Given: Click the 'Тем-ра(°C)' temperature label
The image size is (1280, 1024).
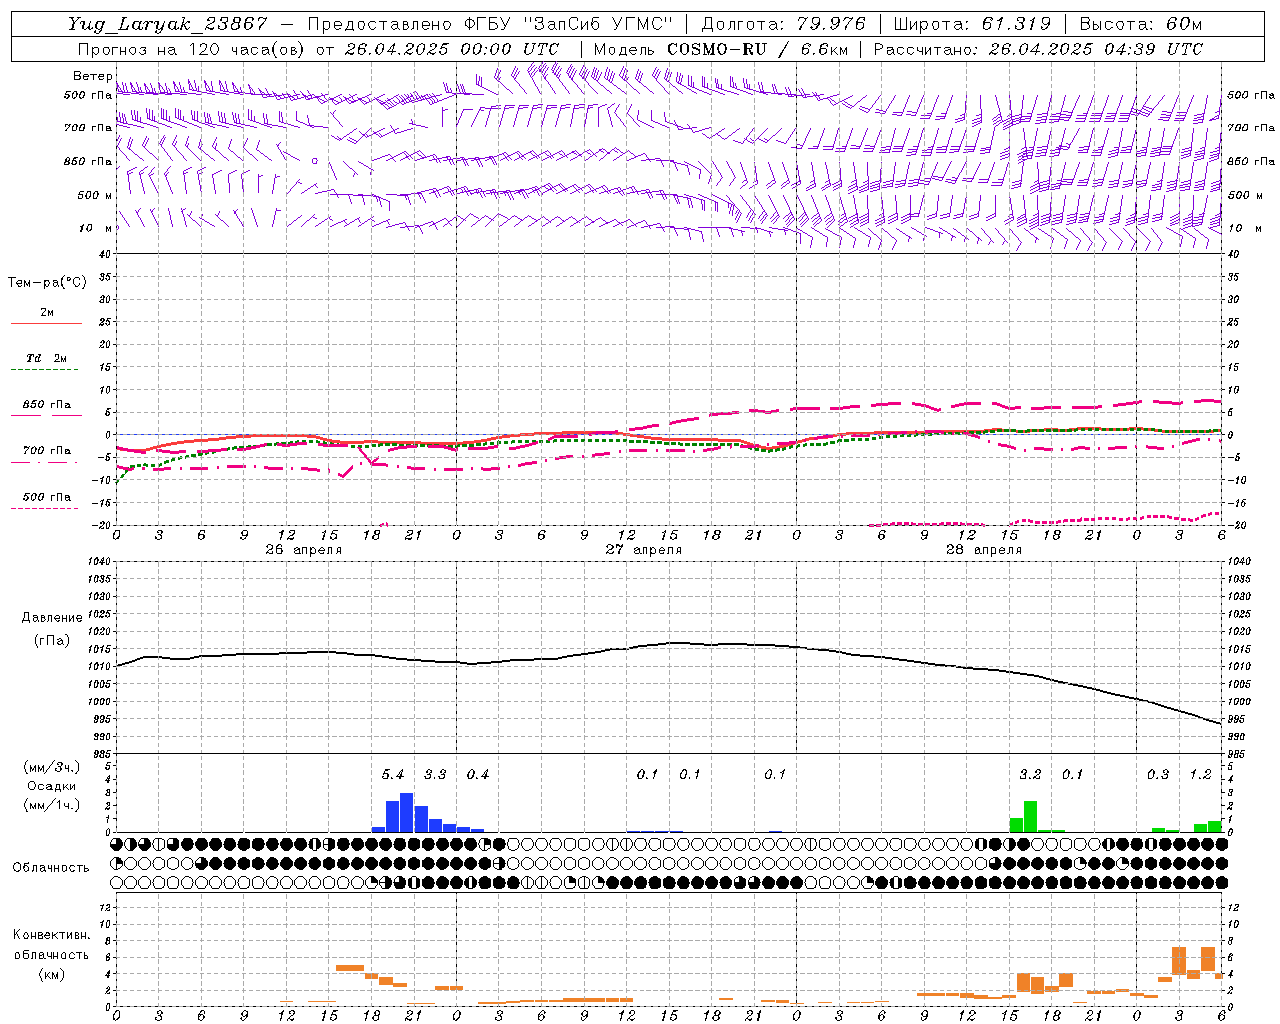Looking at the screenshot, I should pos(47,283).
